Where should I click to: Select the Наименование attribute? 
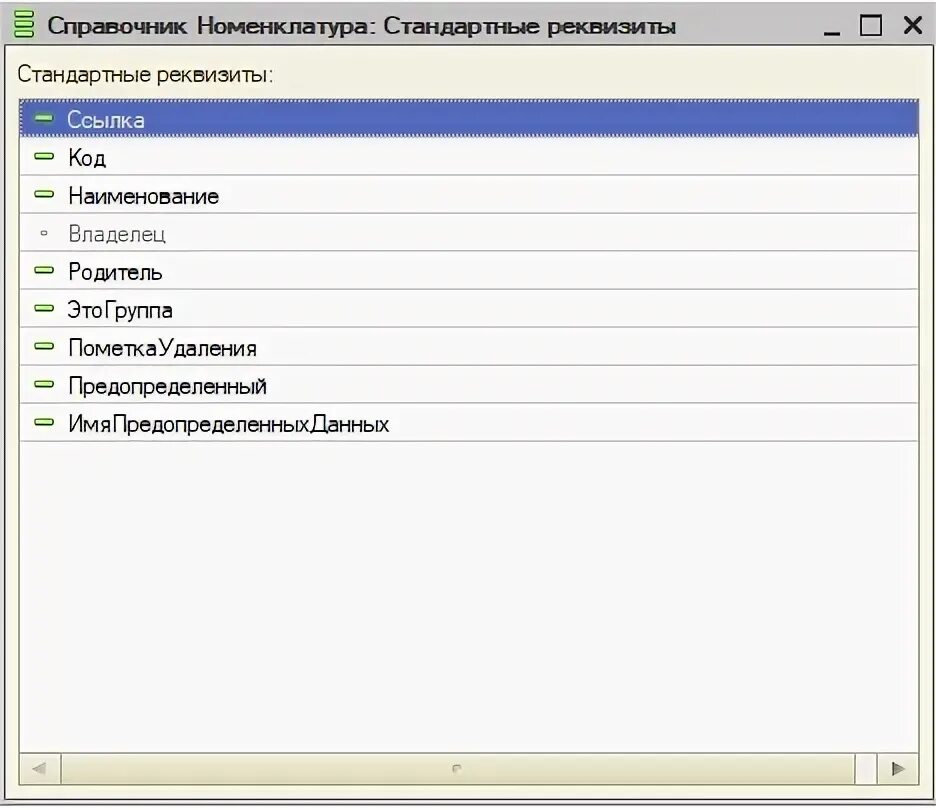pos(469,195)
